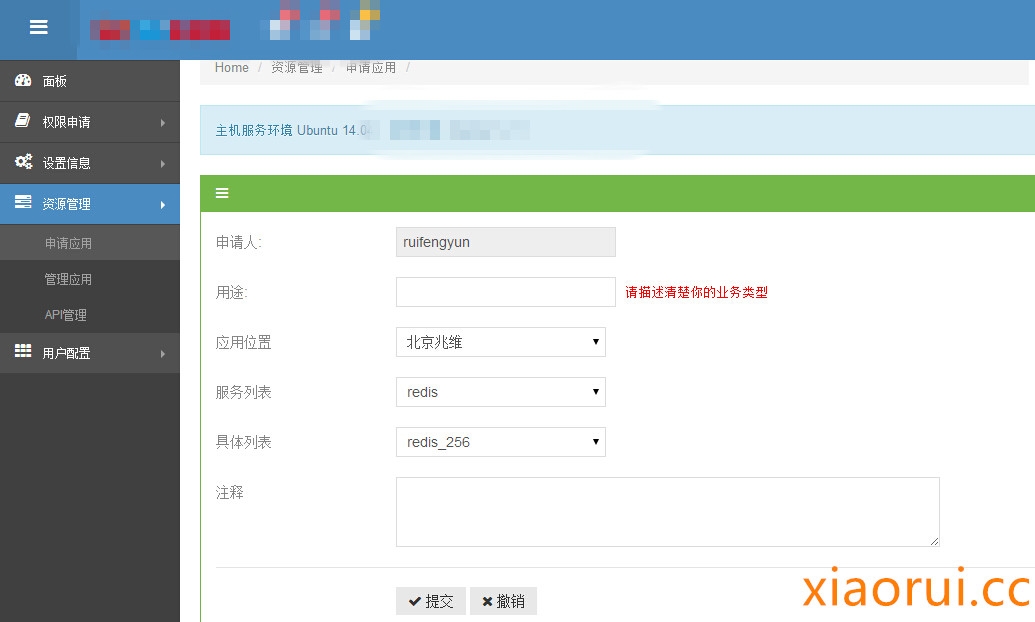This screenshot has height=622, width=1035.
Task: Expand the 权限申请 sidebar arrow
Action: 162,122
